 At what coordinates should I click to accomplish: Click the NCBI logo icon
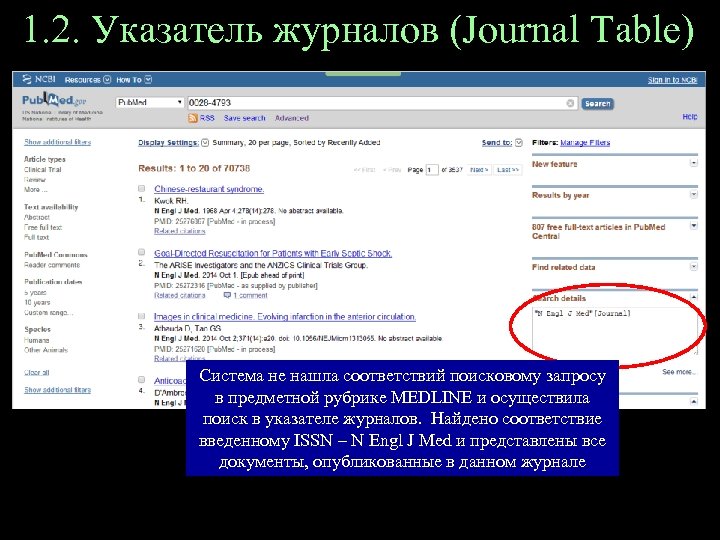click(x=27, y=79)
